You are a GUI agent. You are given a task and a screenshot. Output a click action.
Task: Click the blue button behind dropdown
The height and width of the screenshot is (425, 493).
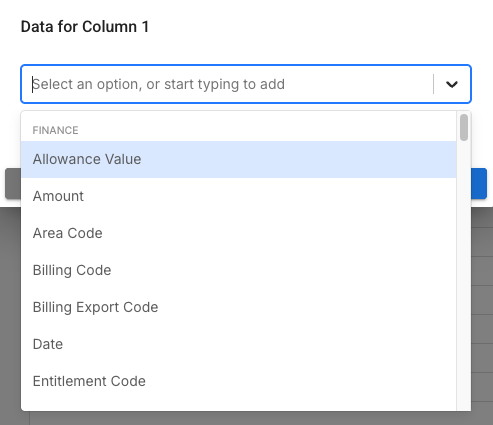(x=479, y=184)
